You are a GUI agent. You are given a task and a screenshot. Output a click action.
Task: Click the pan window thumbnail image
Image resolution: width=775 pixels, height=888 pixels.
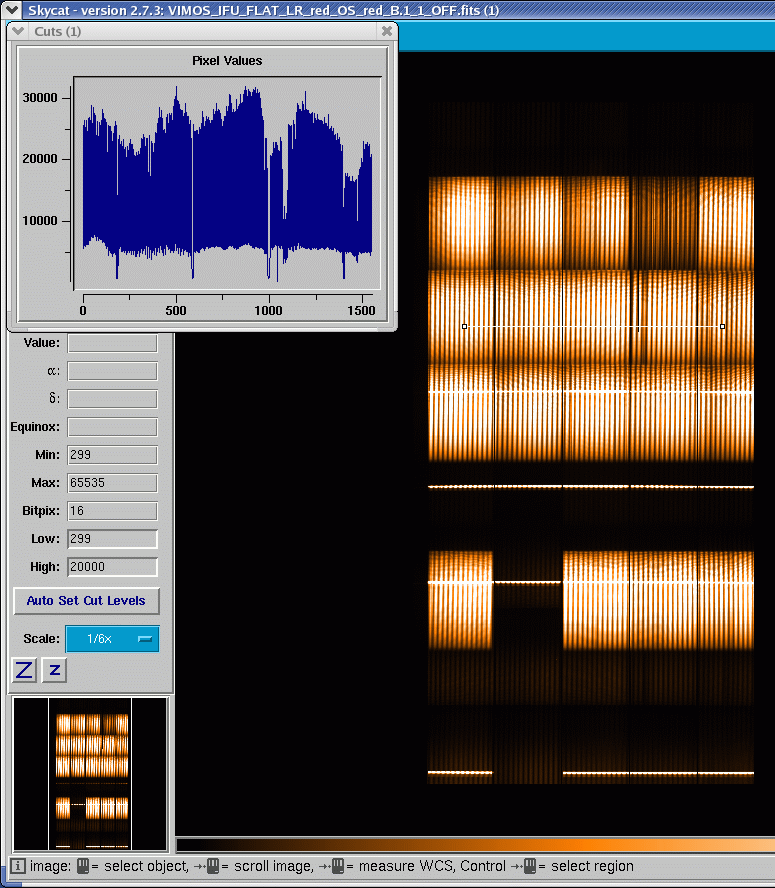[x=90, y=766]
